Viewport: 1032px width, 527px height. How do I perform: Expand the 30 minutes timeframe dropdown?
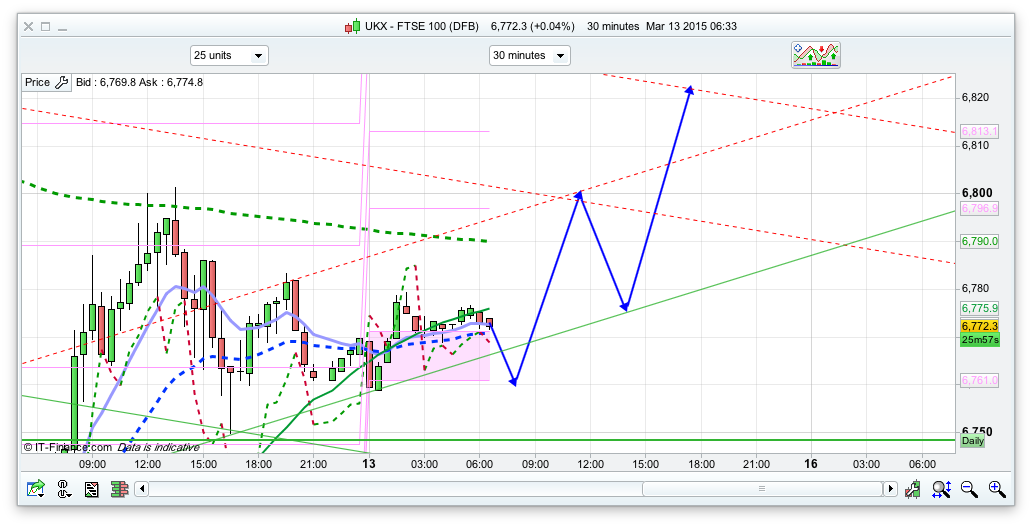pyautogui.click(x=529, y=55)
